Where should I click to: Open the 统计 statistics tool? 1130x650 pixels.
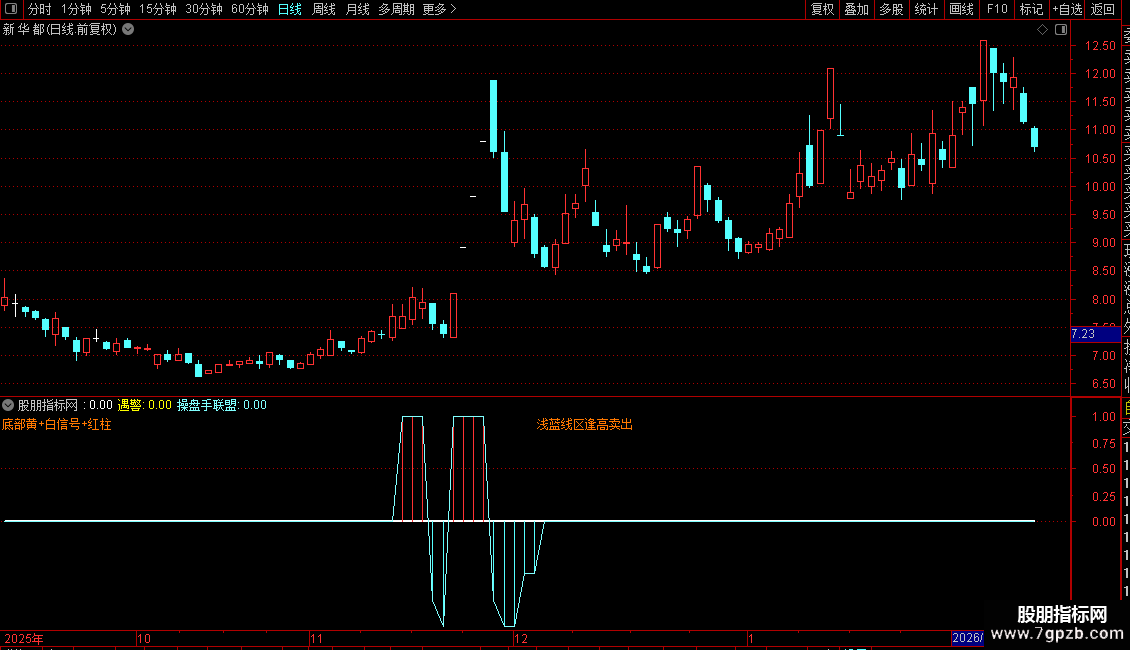pos(926,9)
